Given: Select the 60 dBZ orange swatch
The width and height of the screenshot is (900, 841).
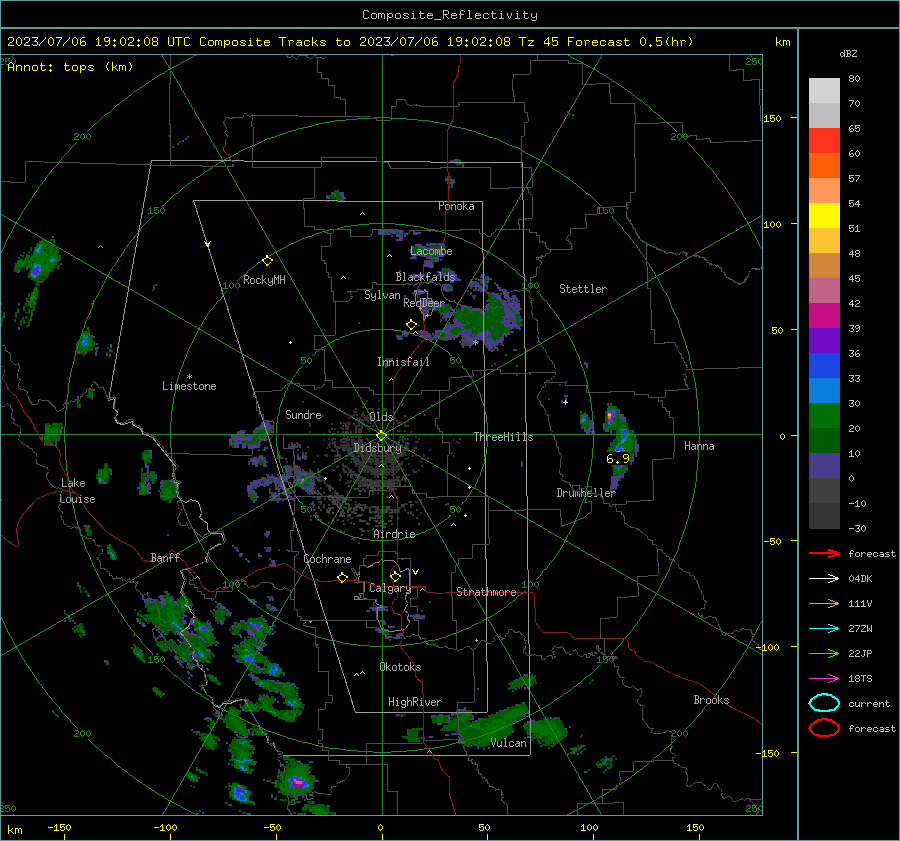Looking at the screenshot, I should (824, 165).
